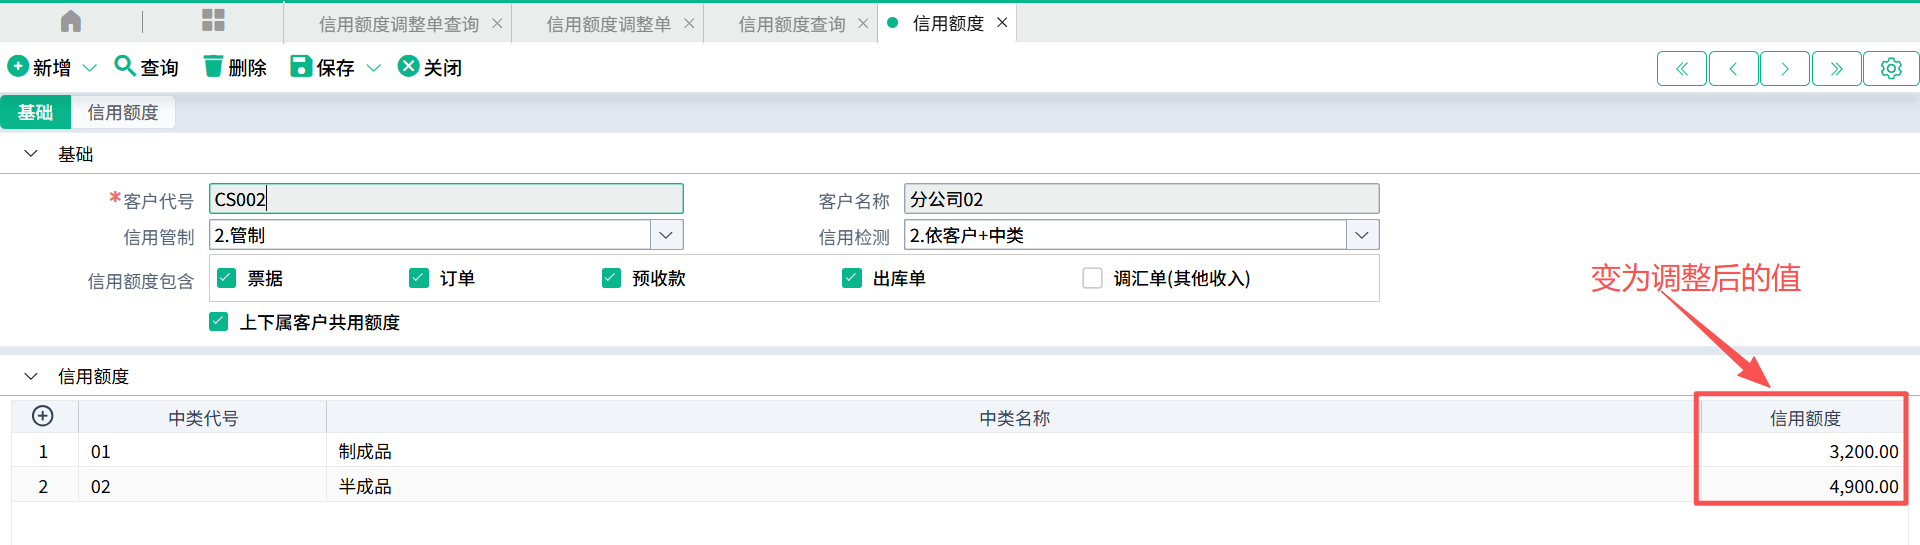Go to next record arrow
Image resolution: width=1920 pixels, height=545 pixels.
(x=1785, y=68)
